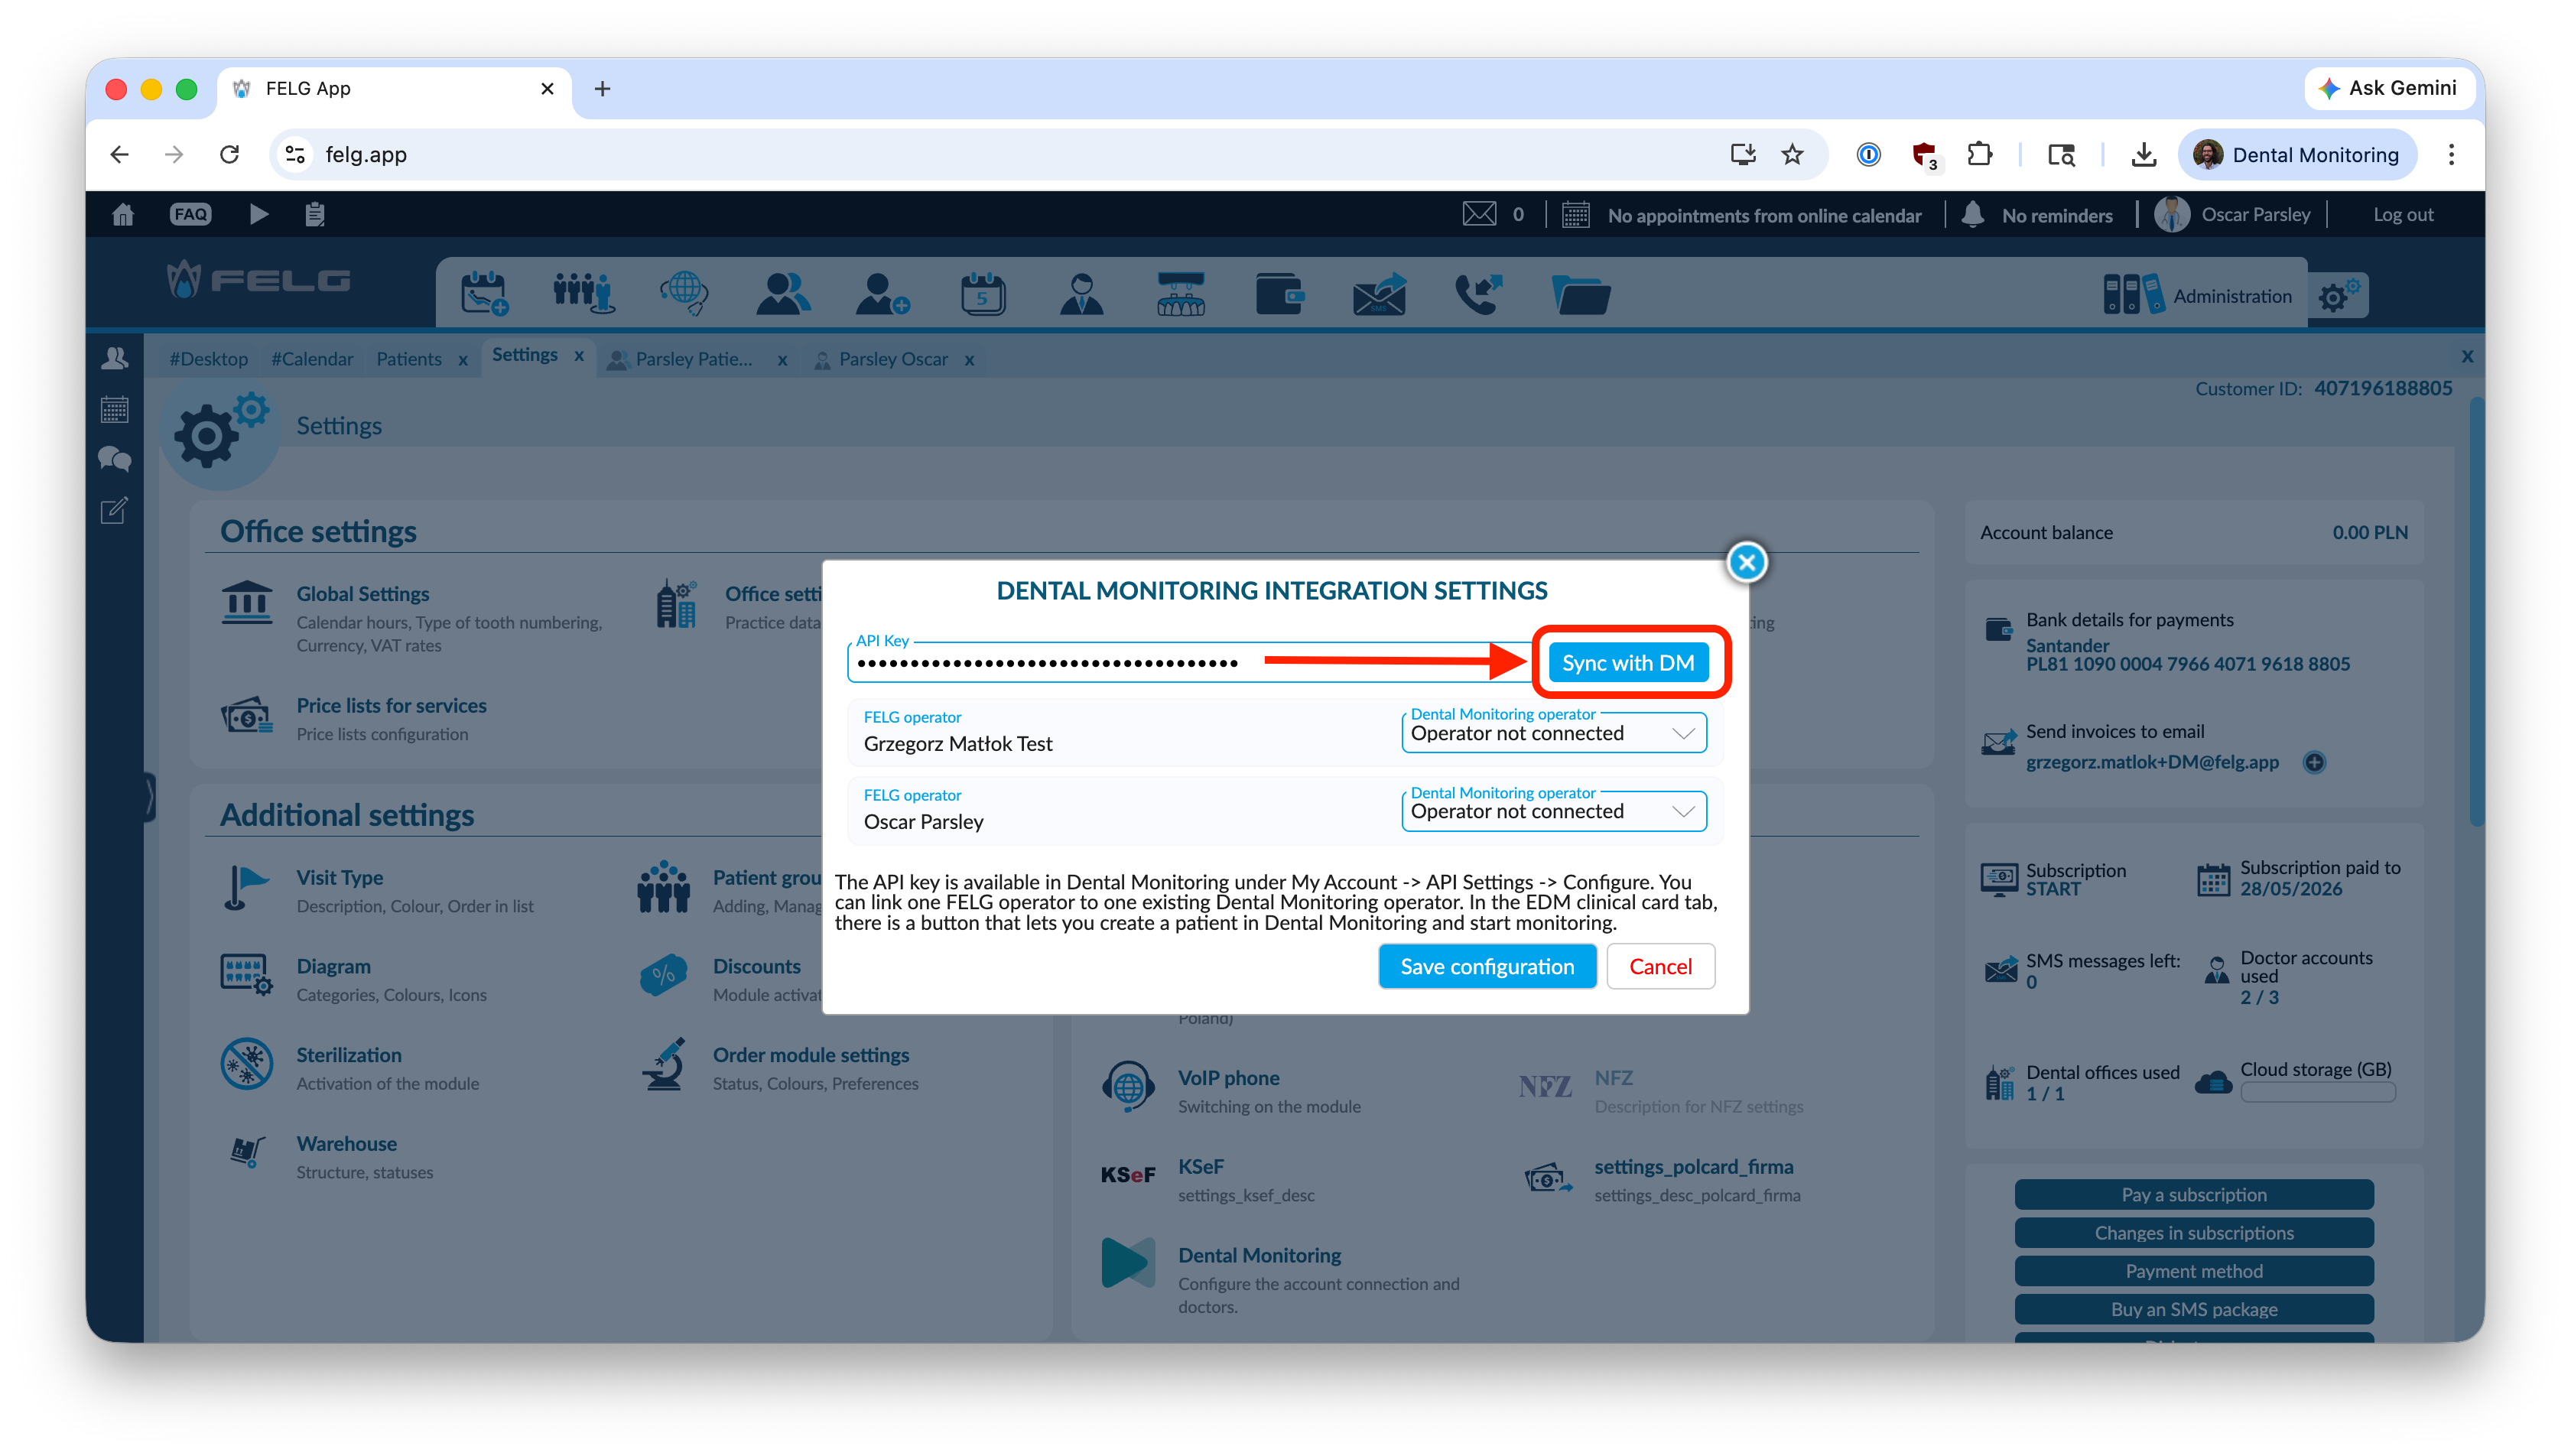The width and height of the screenshot is (2571, 1456).
Task: Select the Settings tab
Action: [x=524, y=355]
